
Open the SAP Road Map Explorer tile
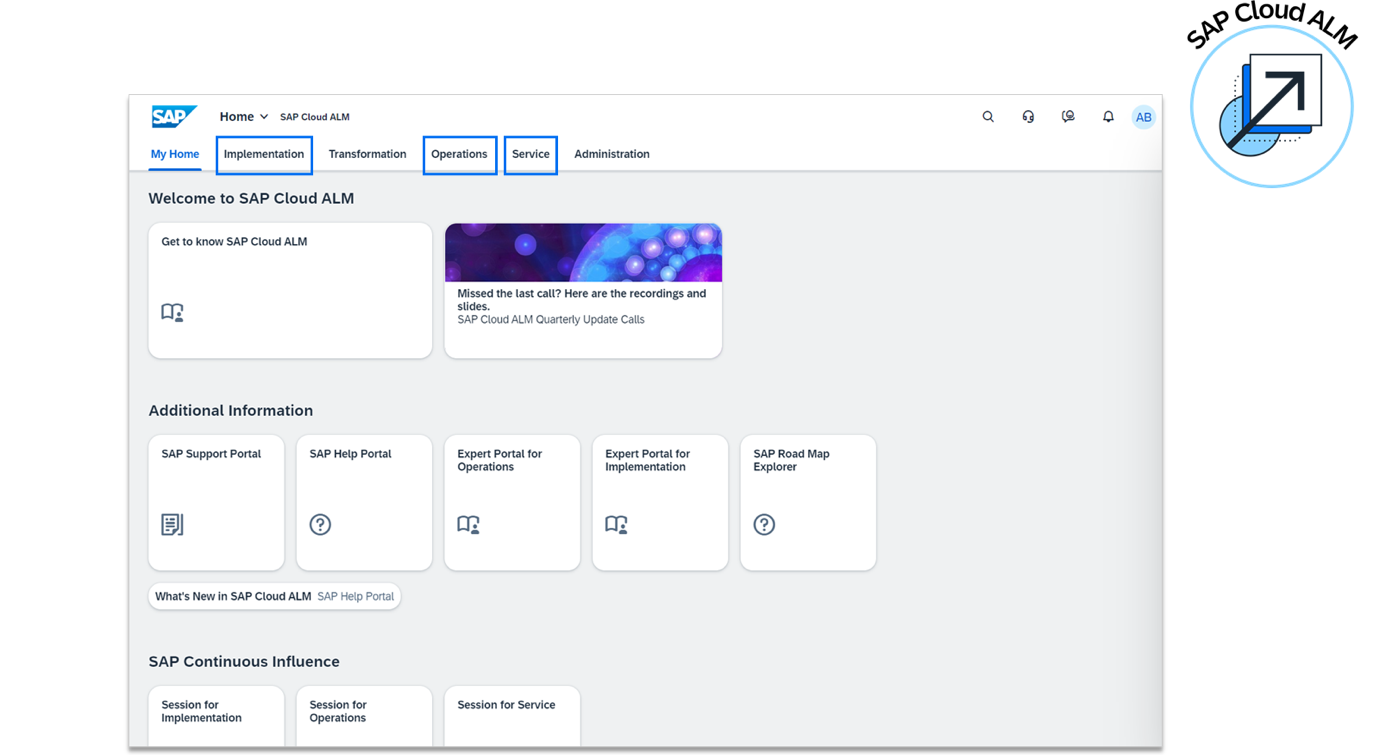click(808, 502)
